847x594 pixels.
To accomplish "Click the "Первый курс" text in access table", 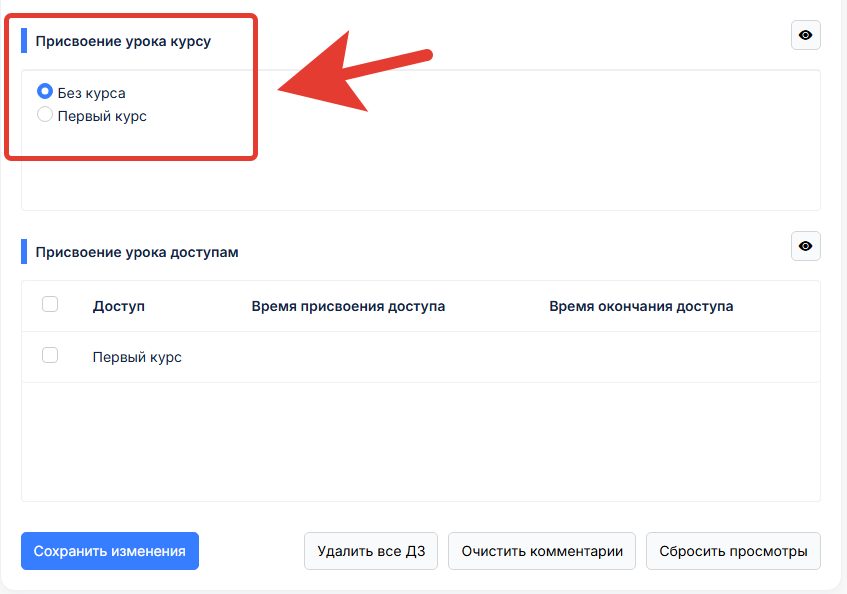I will [137, 357].
